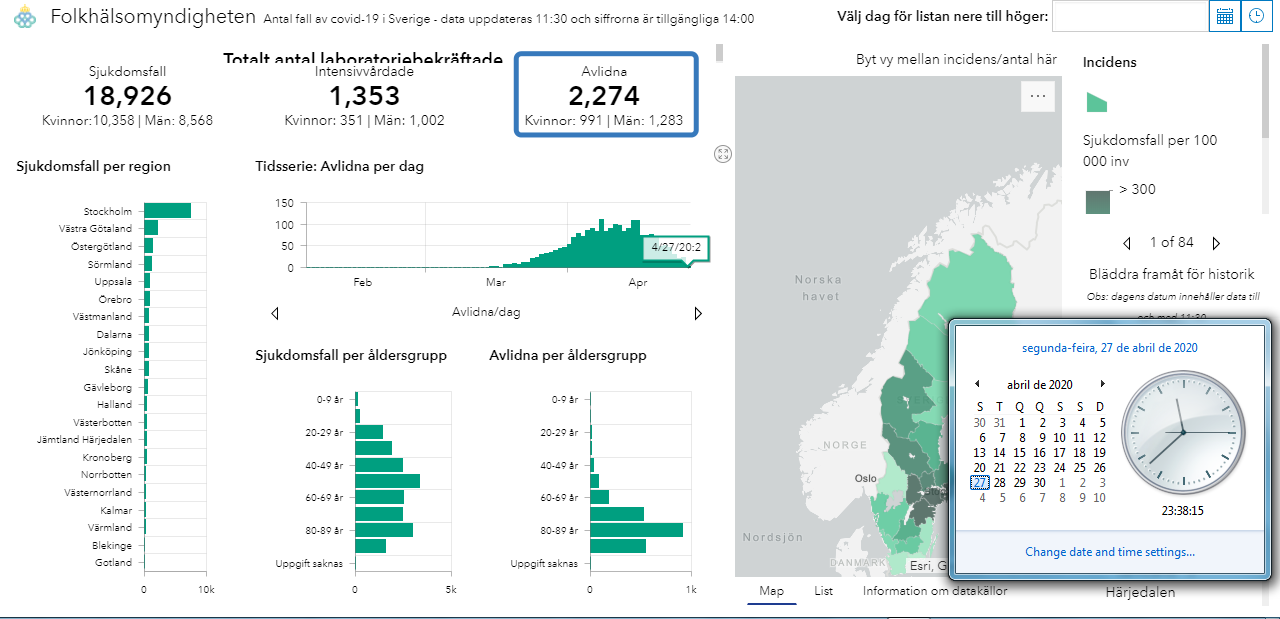Click the Folkhälsomyndigheten logo icon
Image resolution: width=1280 pixels, height=619 pixels.
(x=25, y=19)
